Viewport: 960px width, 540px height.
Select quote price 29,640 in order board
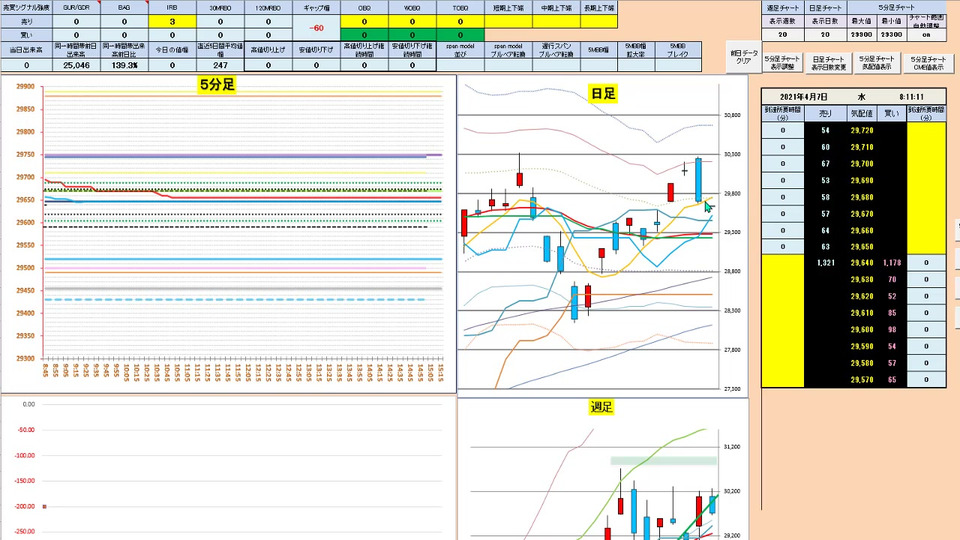[861, 263]
